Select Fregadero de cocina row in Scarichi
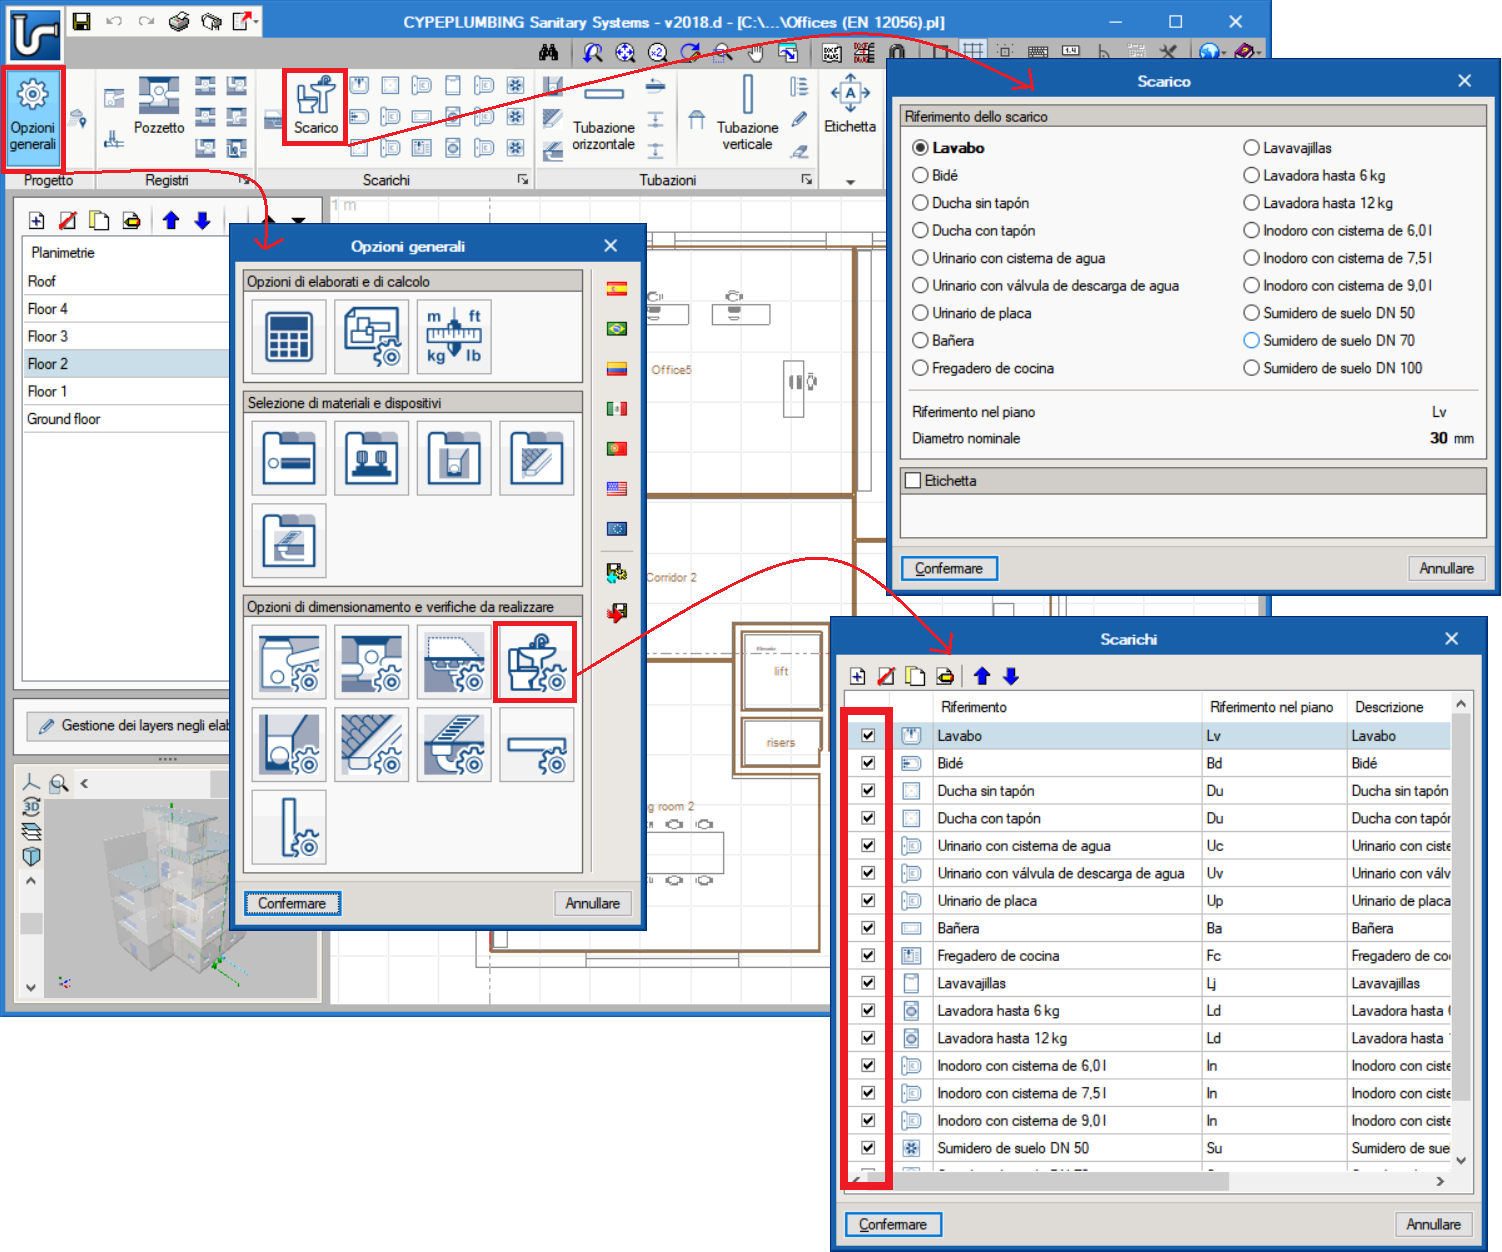This screenshot has height=1252, width=1502. click(x=1148, y=956)
